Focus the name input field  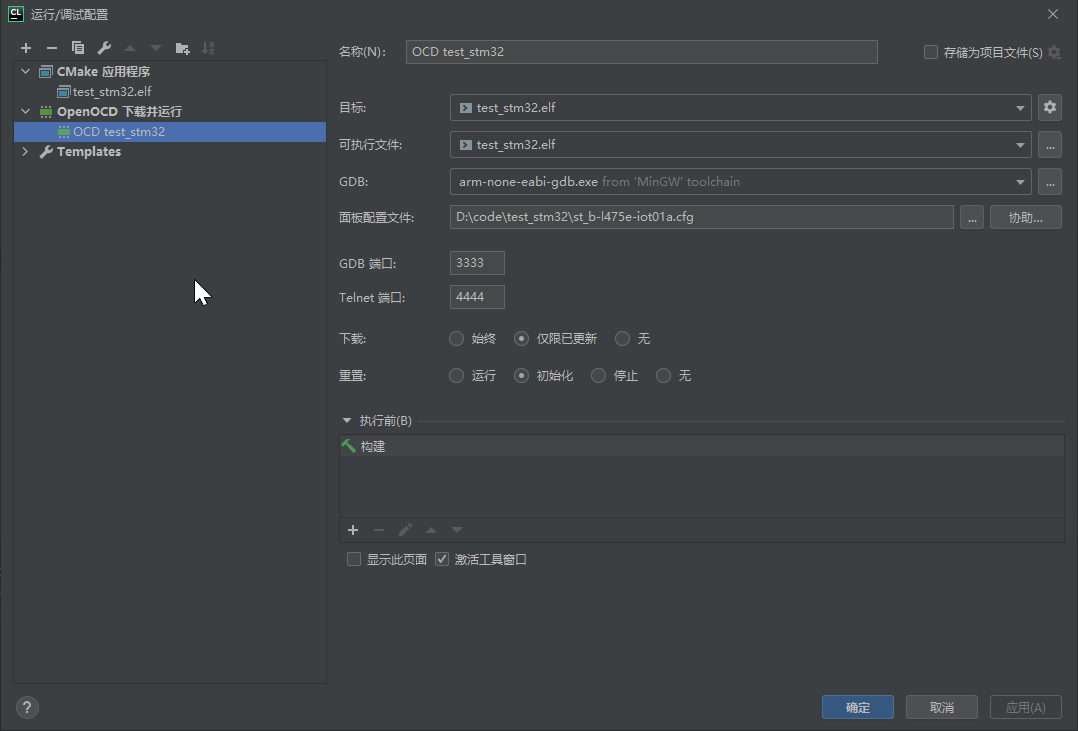pos(641,52)
